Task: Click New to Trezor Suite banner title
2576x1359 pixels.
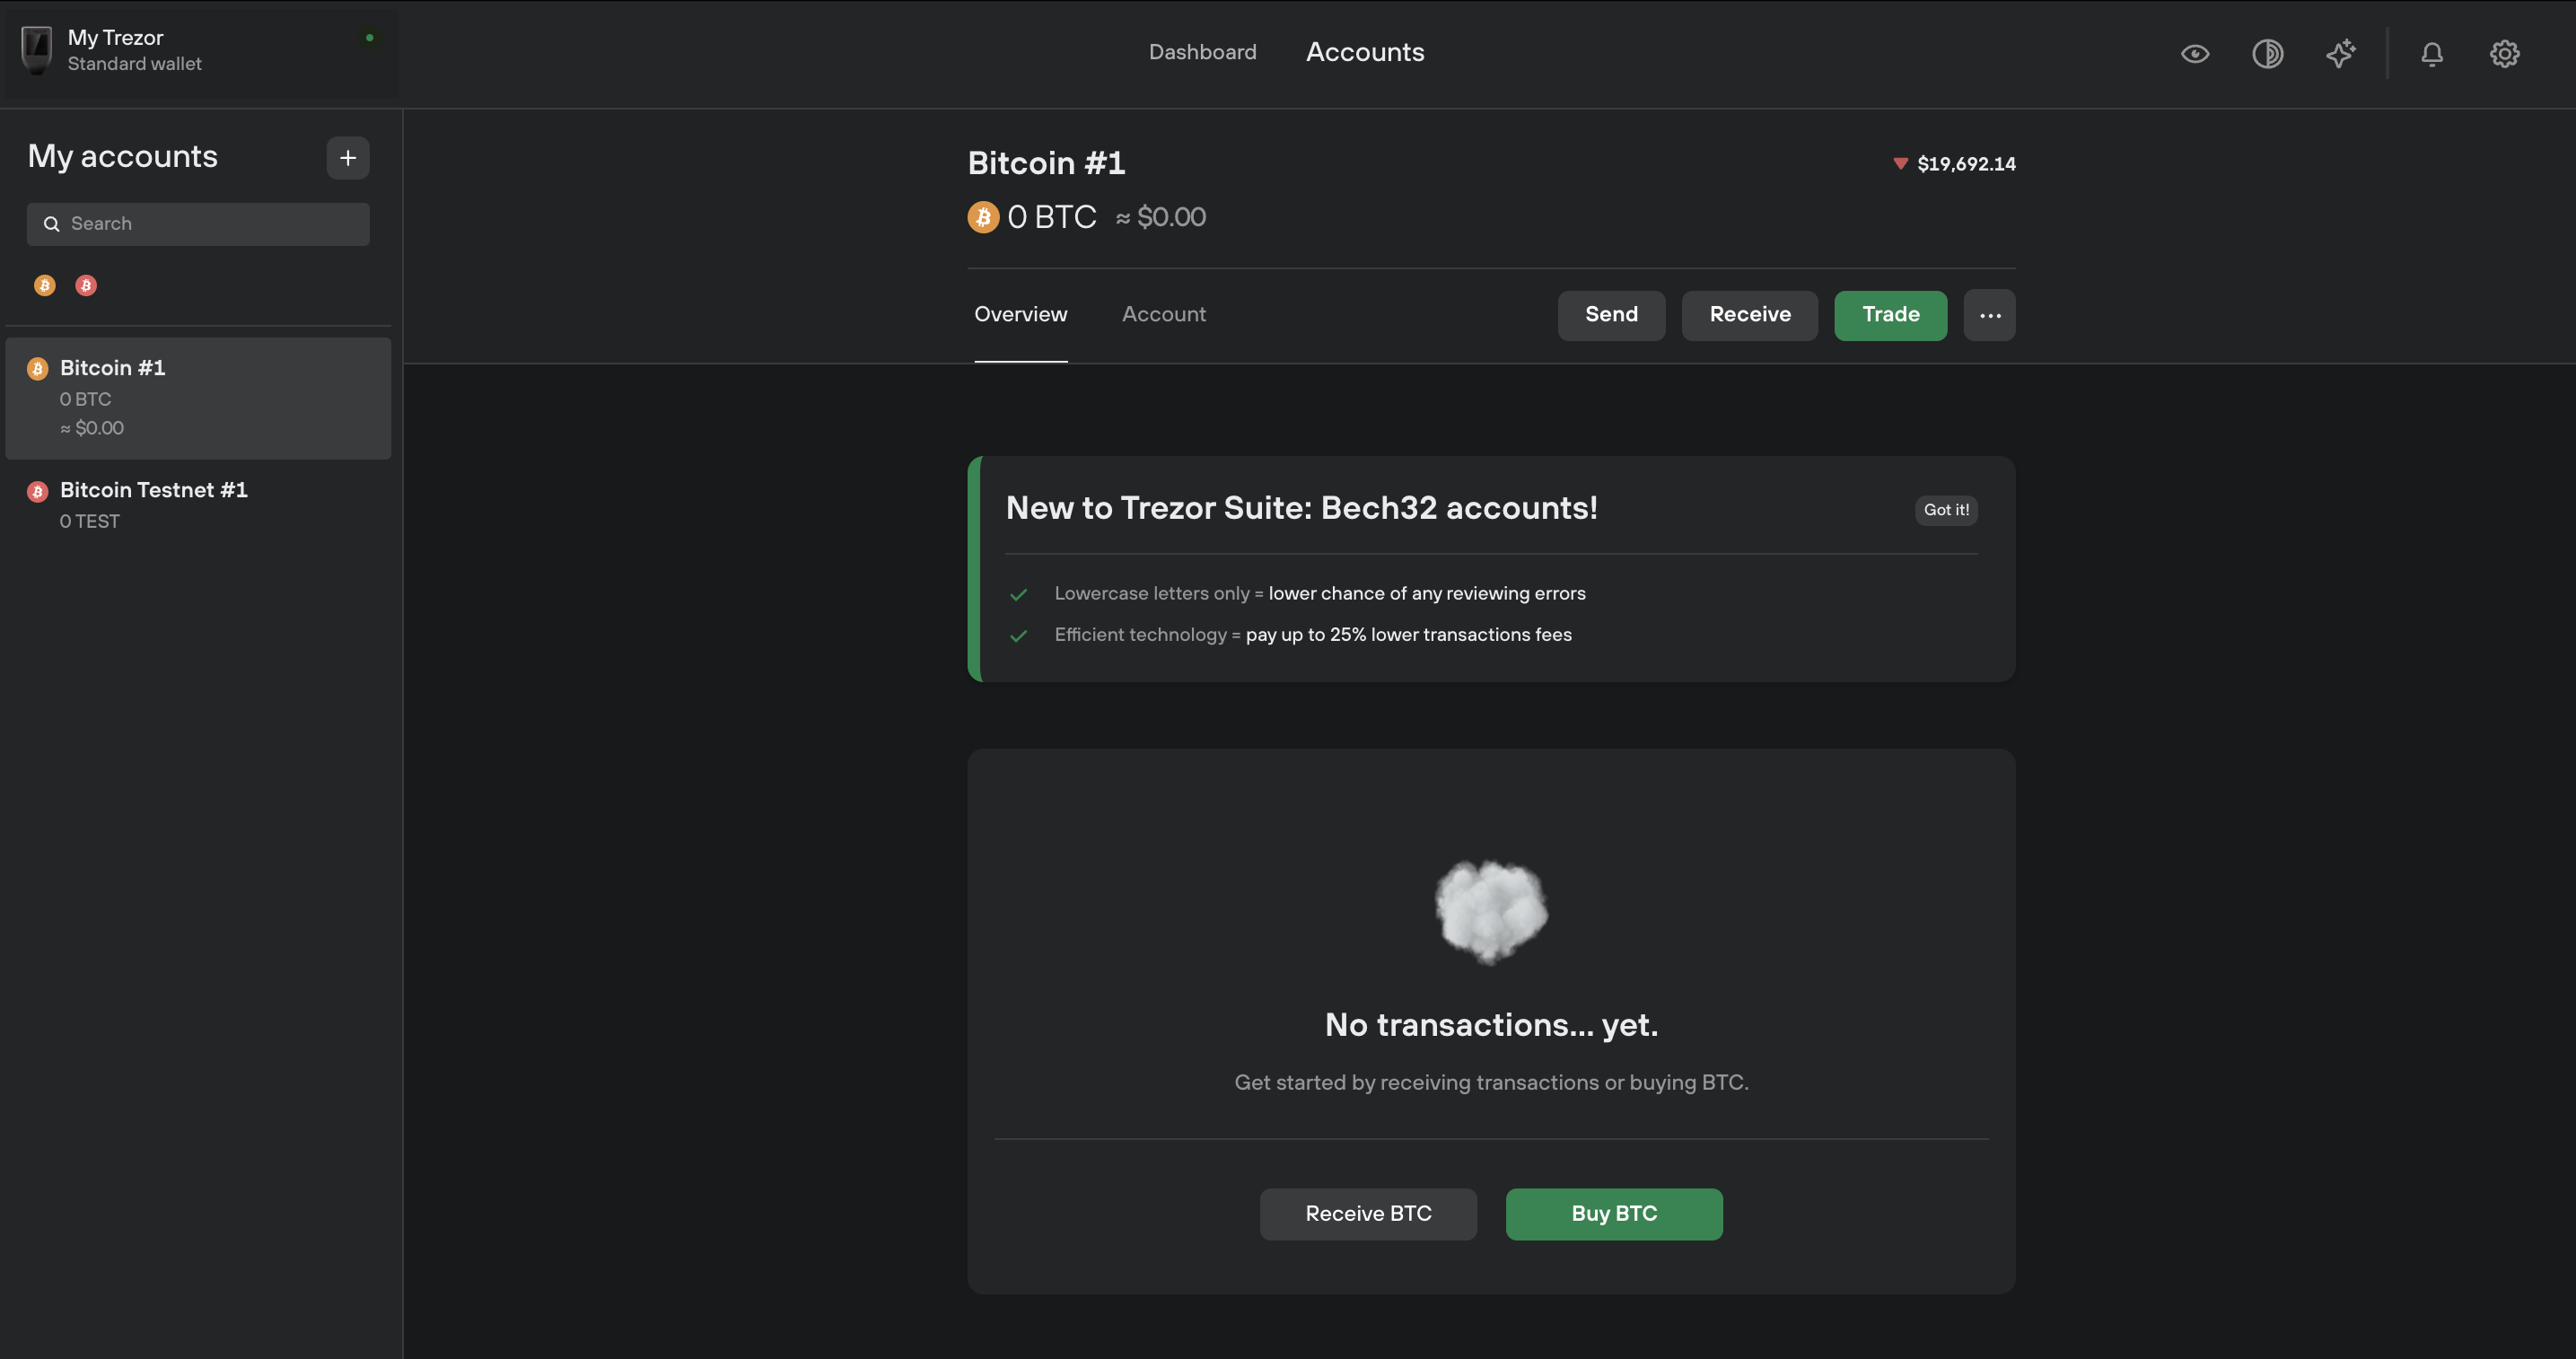Action: point(1301,508)
